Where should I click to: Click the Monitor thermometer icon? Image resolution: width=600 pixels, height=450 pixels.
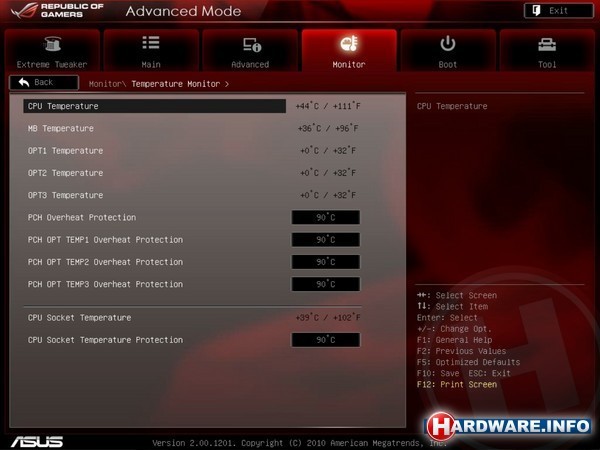pyautogui.click(x=349, y=44)
